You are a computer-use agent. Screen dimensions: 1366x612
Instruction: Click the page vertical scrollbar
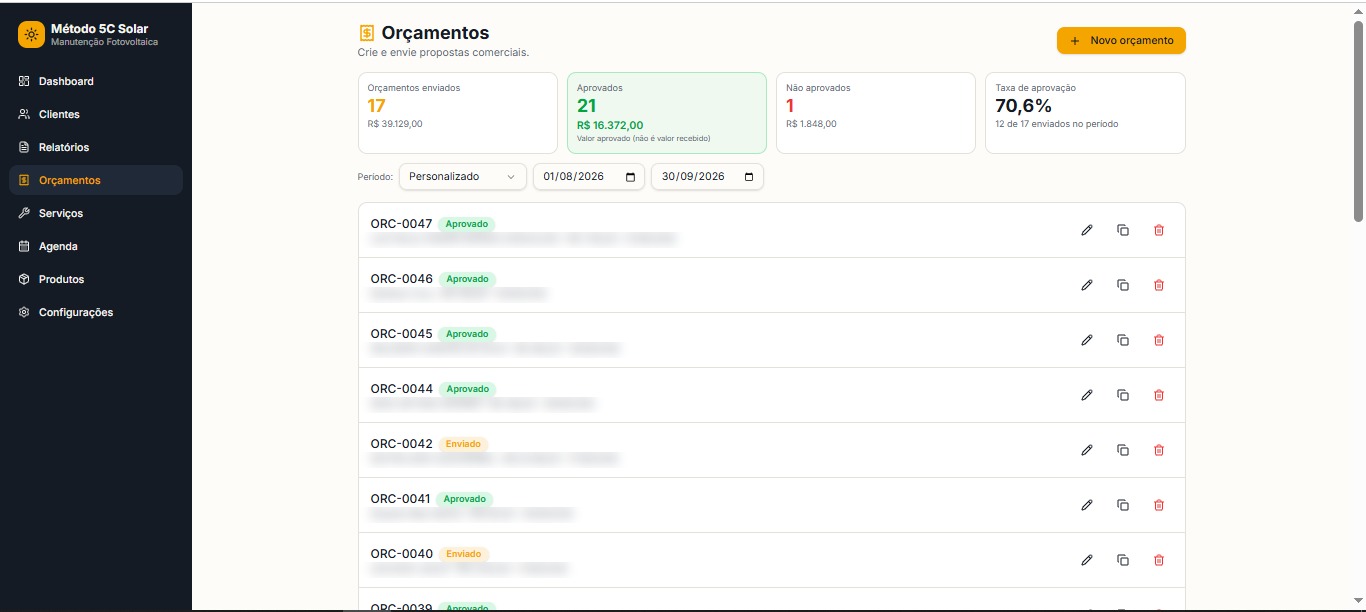click(1358, 120)
